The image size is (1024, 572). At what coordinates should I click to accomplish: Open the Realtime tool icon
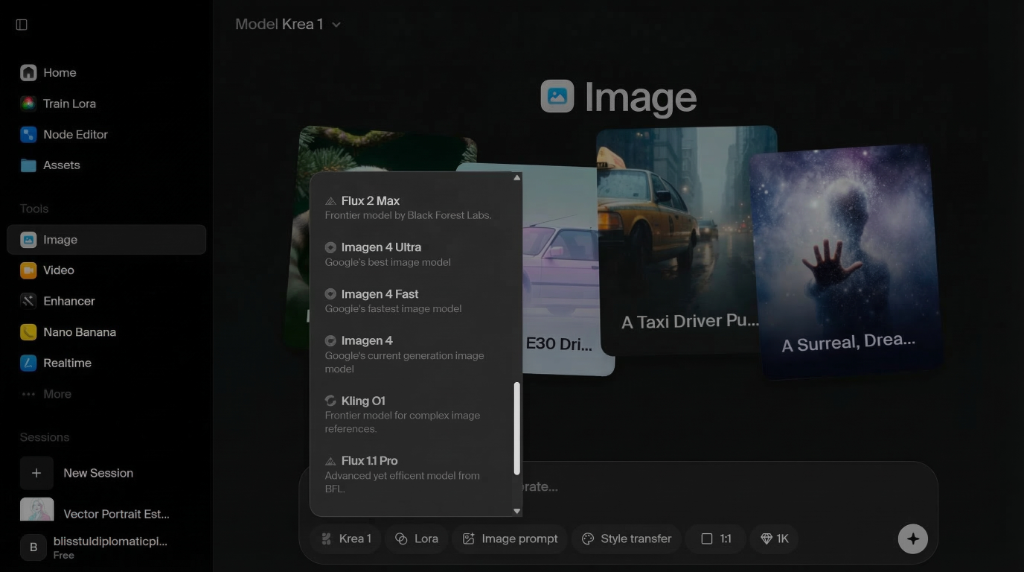(x=28, y=362)
